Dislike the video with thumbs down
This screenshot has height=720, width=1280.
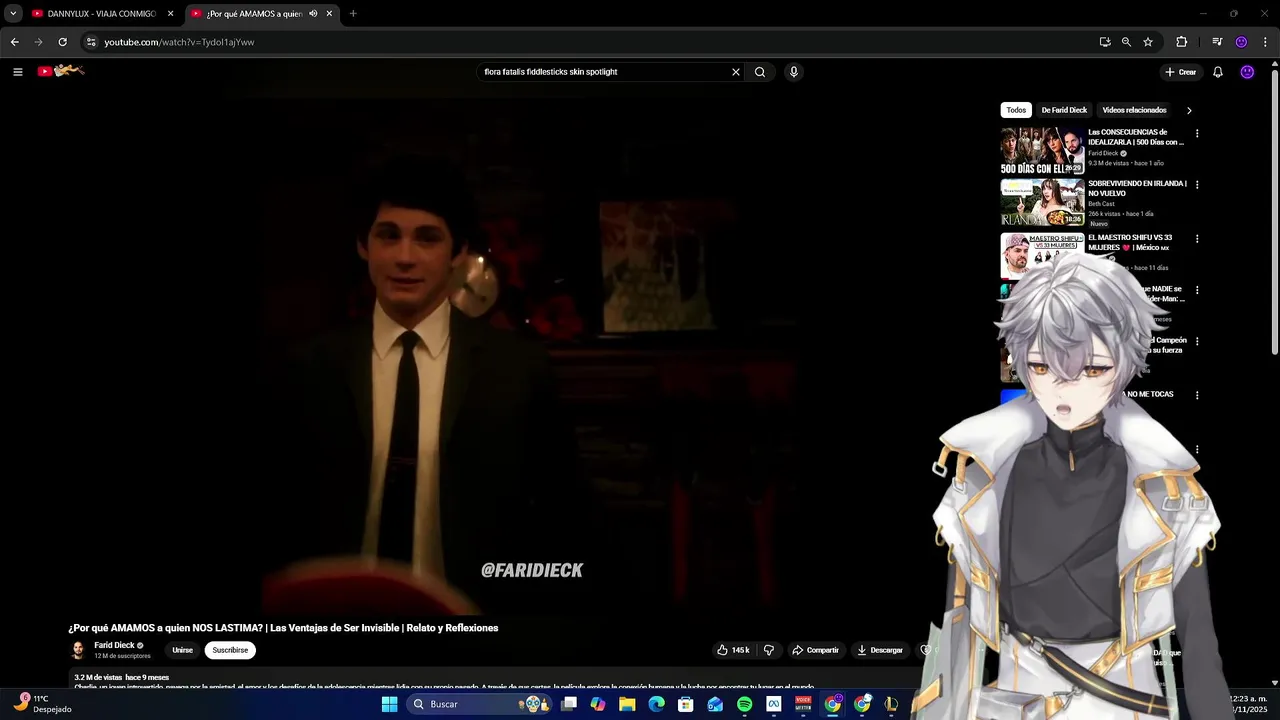coord(769,650)
